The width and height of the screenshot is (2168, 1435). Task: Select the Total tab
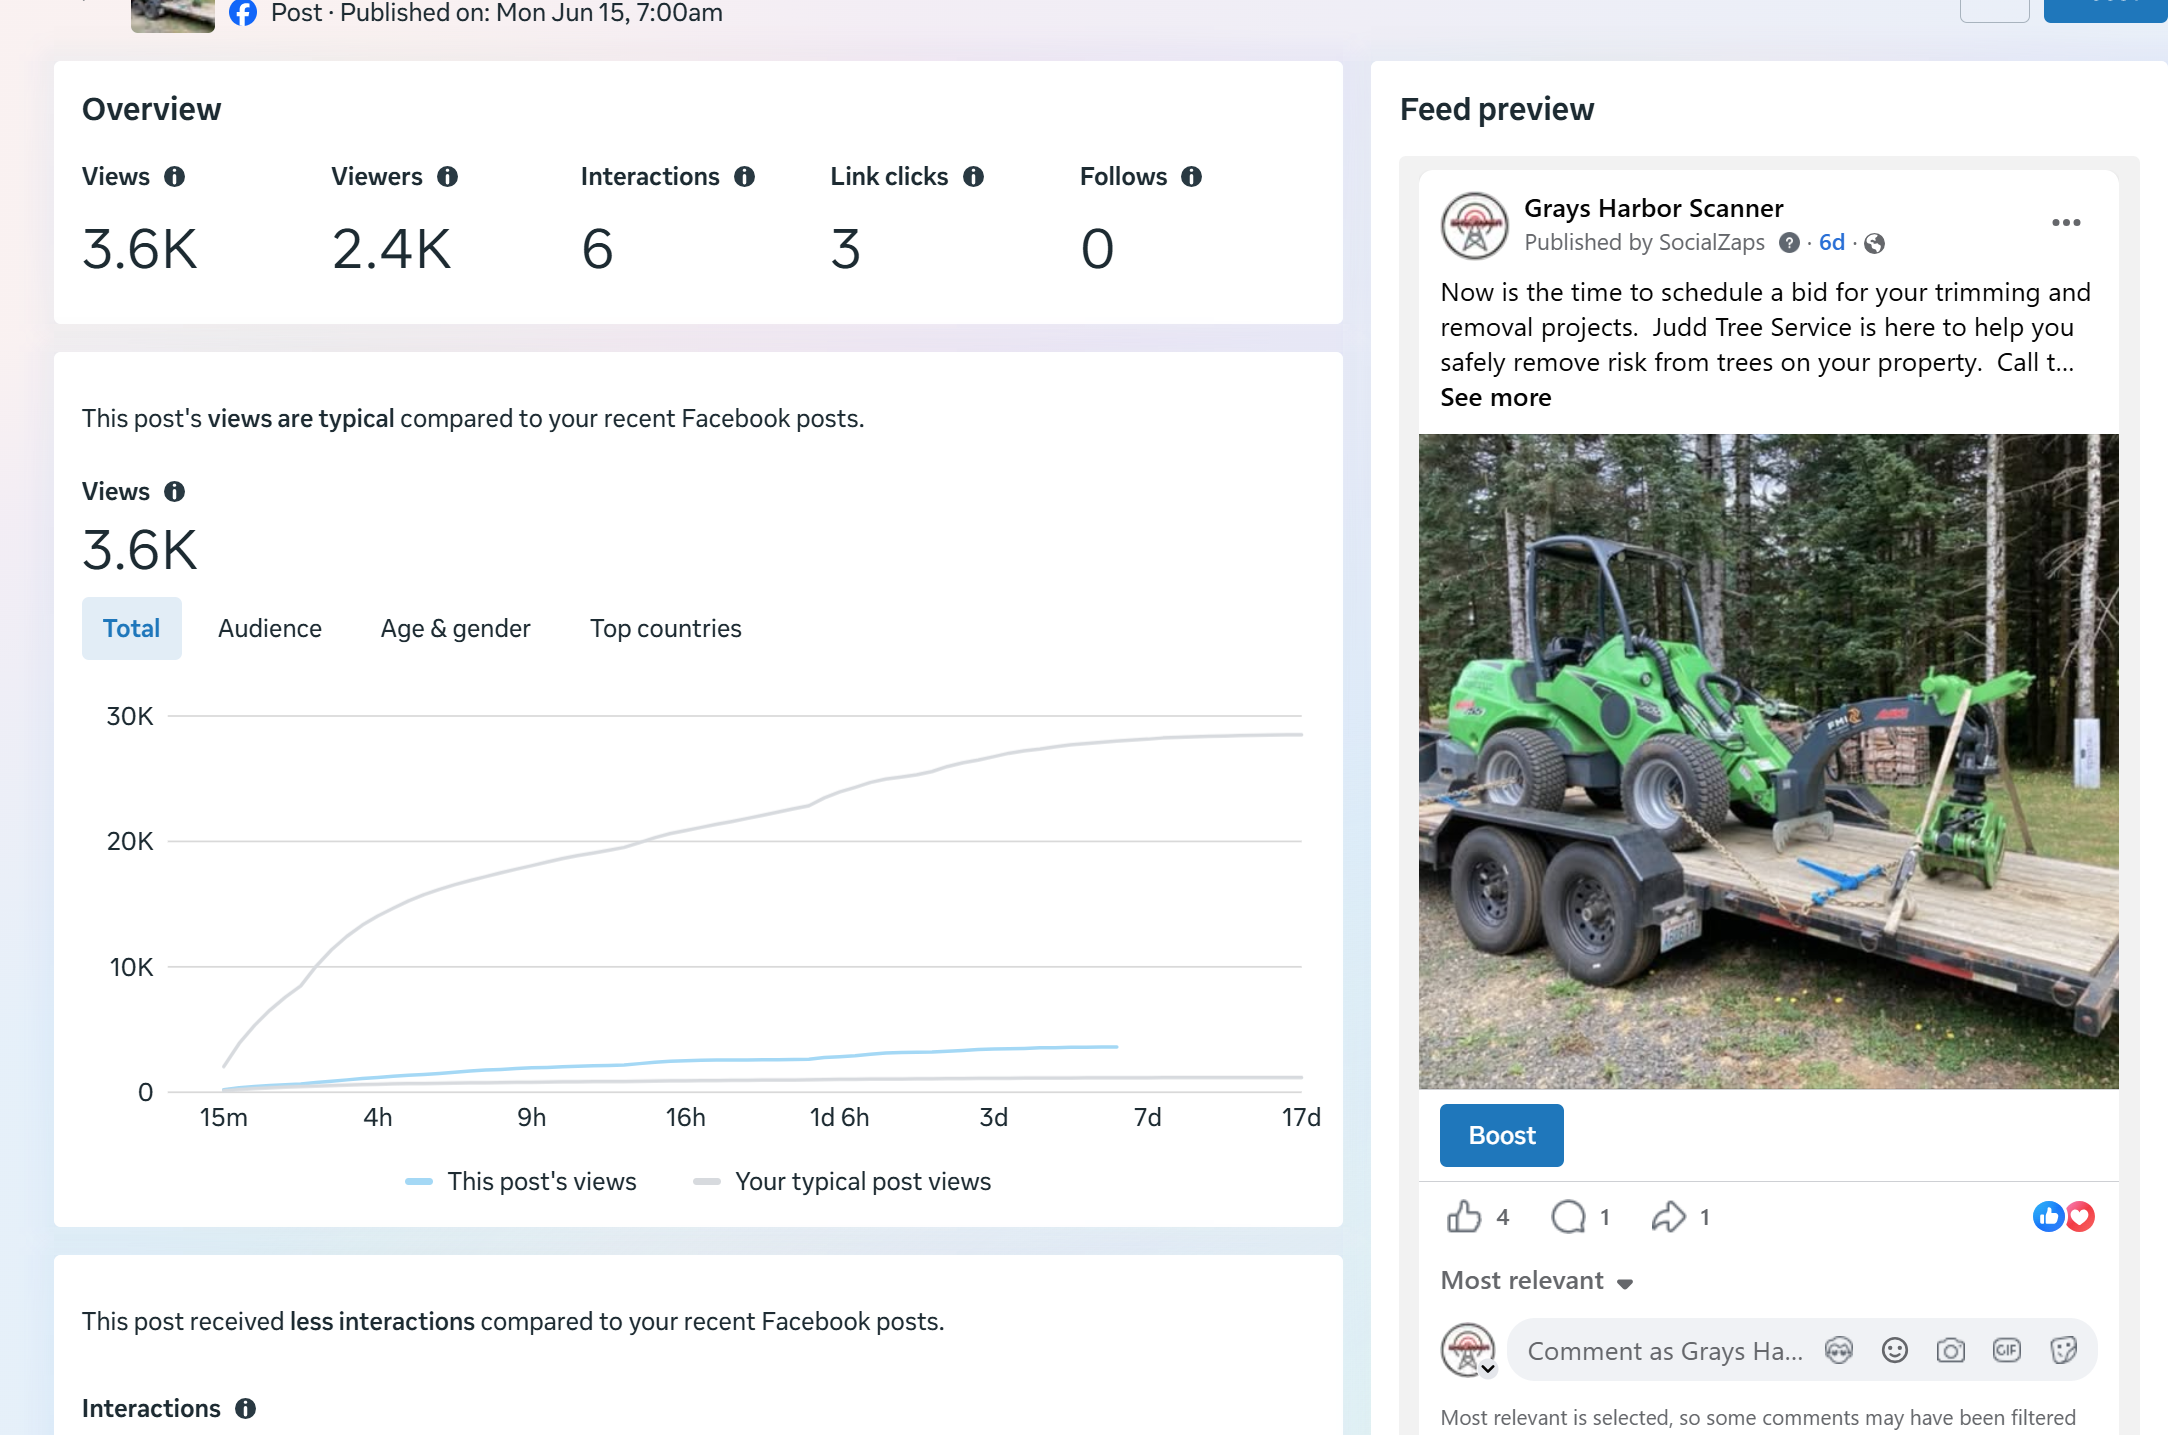(x=132, y=628)
